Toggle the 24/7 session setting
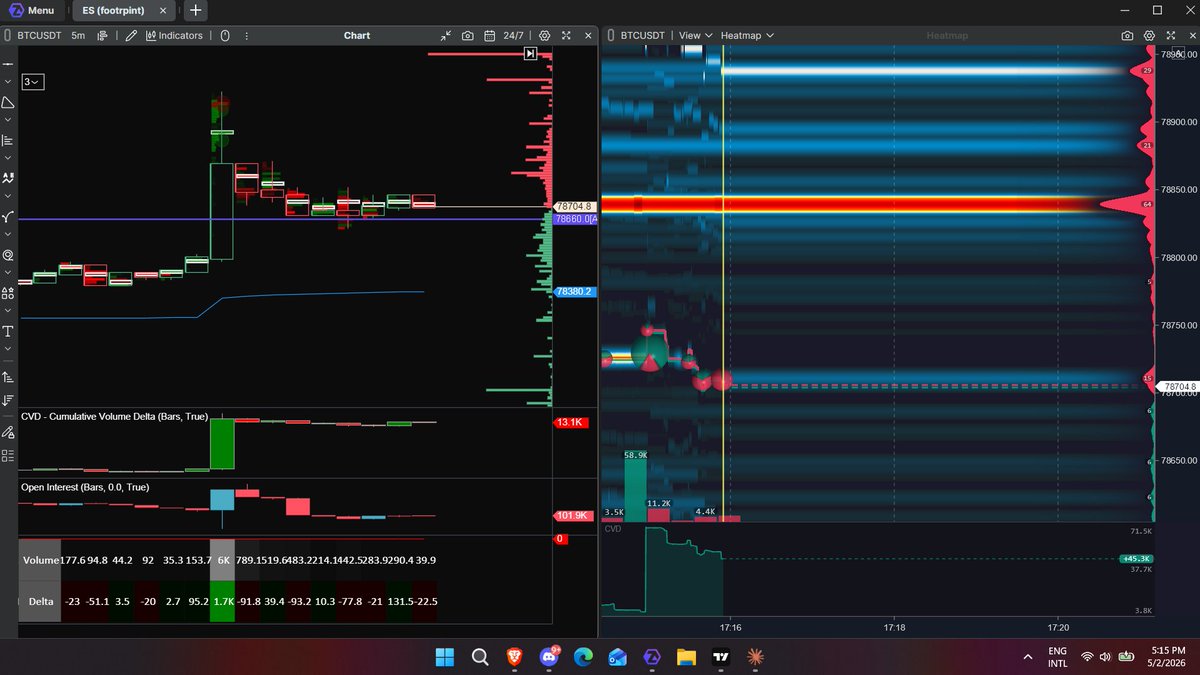 tap(513, 35)
